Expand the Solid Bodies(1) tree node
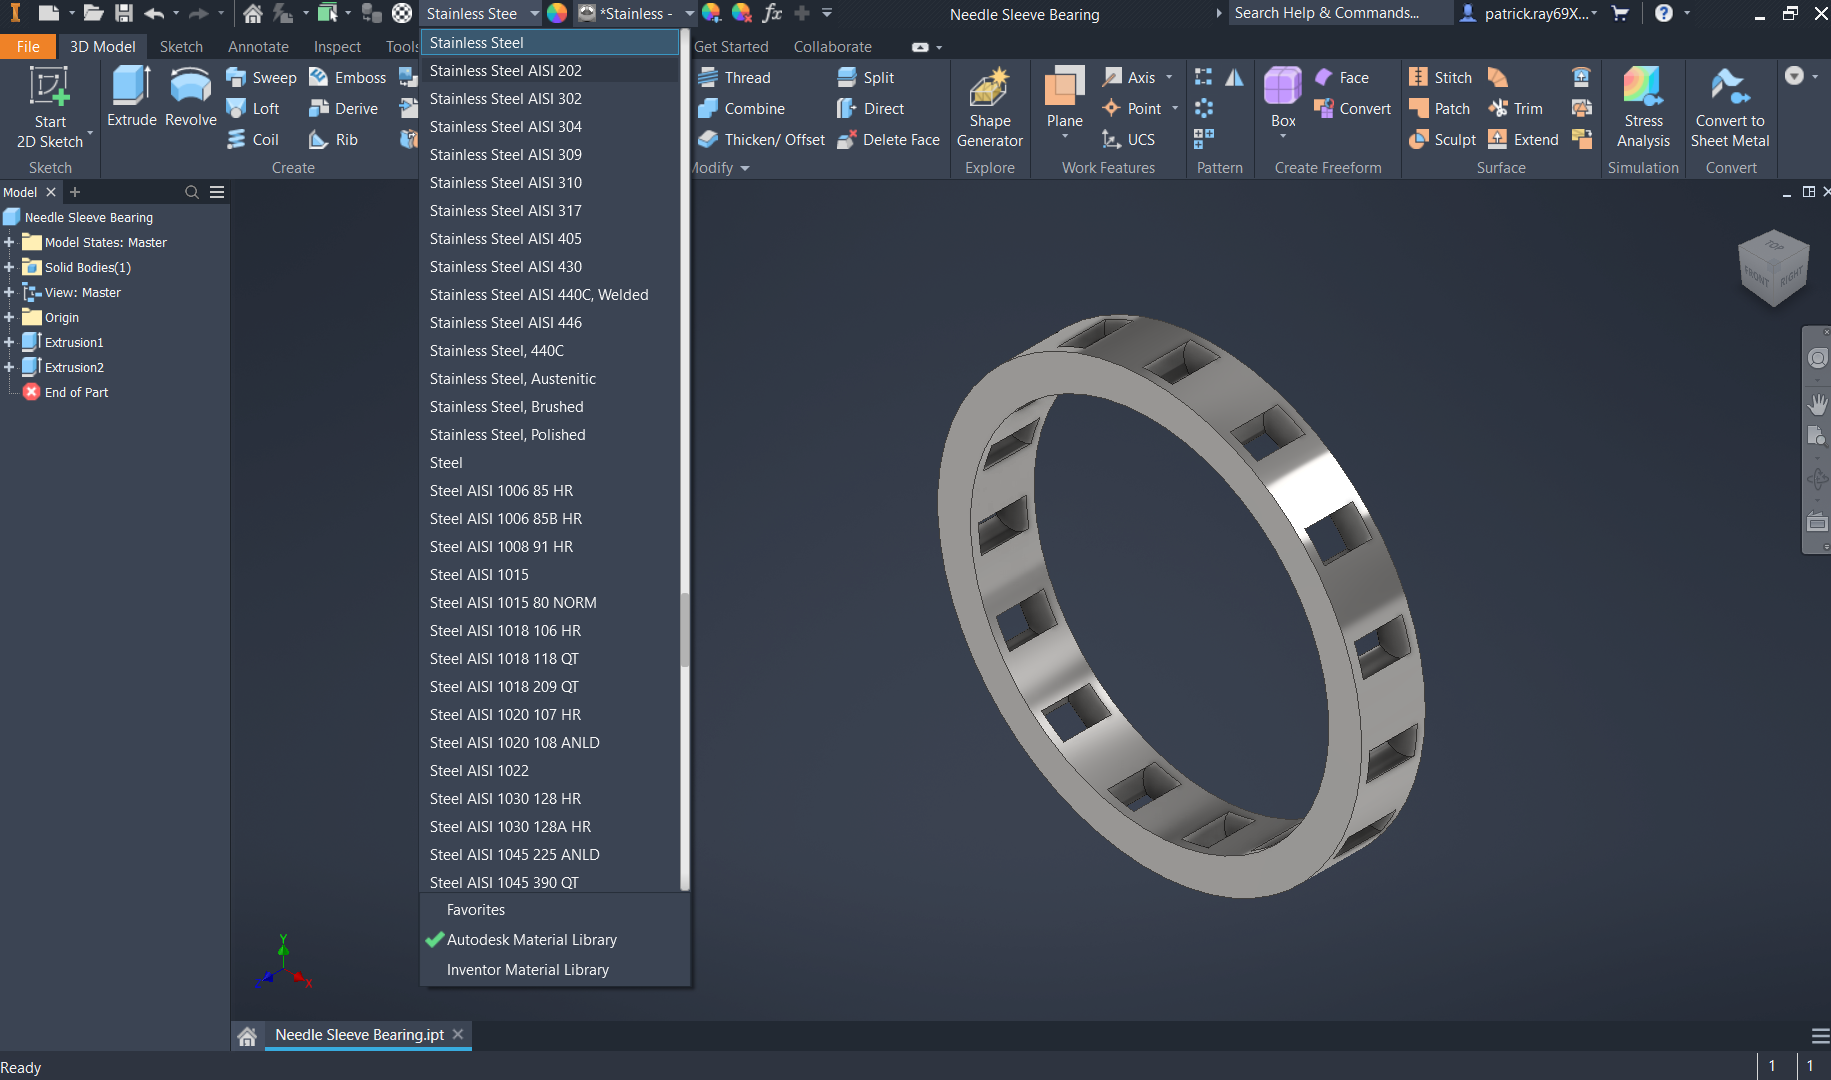This screenshot has width=1831, height=1080. (x=9, y=268)
